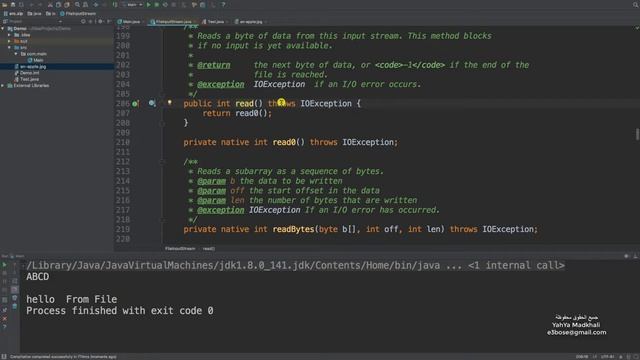Click the status bar lock icon

click(621, 357)
